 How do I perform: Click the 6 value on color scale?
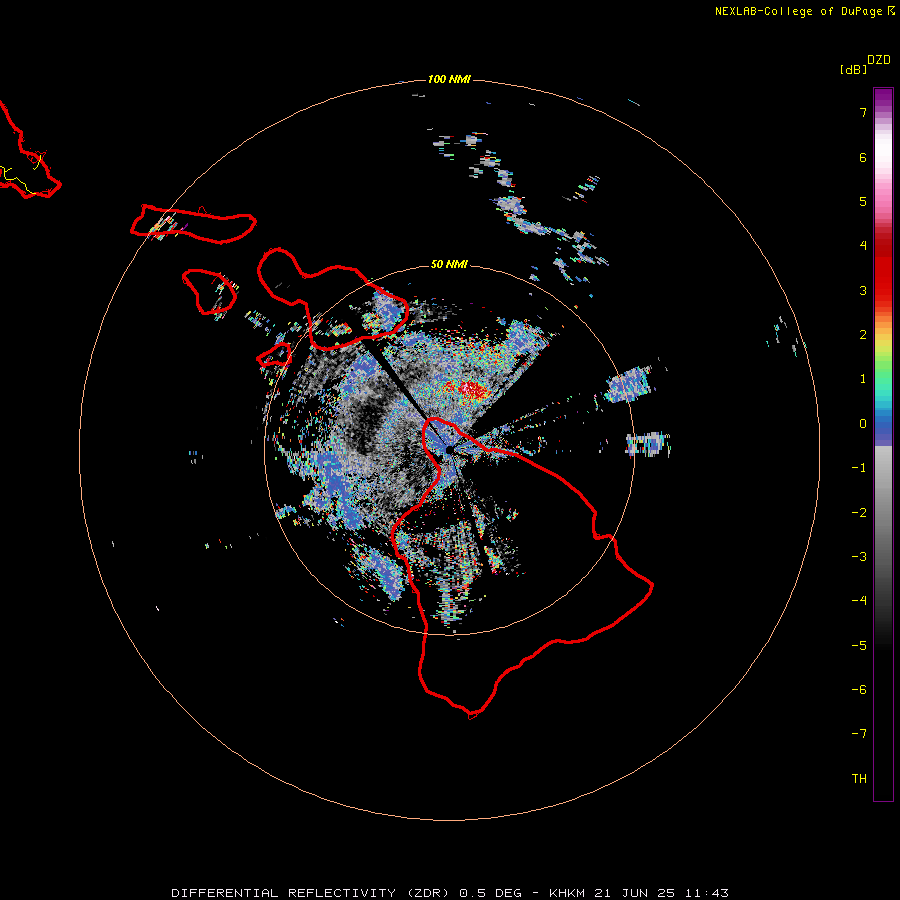point(863,157)
